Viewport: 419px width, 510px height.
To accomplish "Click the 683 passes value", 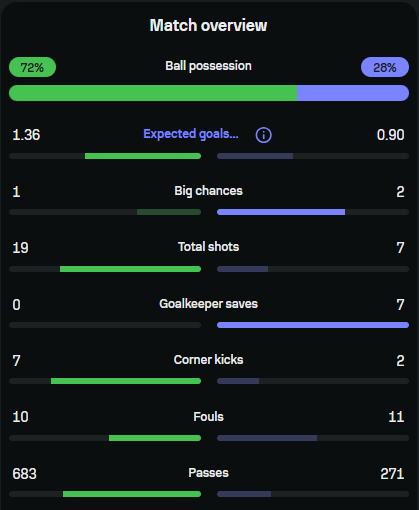I will (24, 474).
